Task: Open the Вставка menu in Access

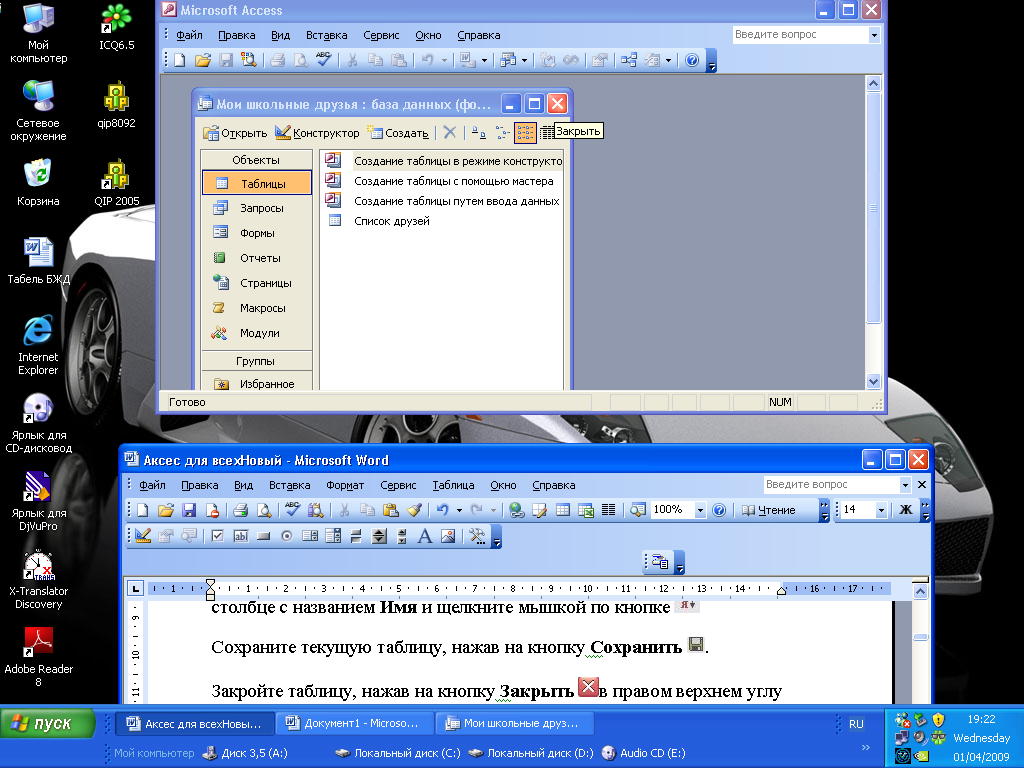Action: [327, 35]
